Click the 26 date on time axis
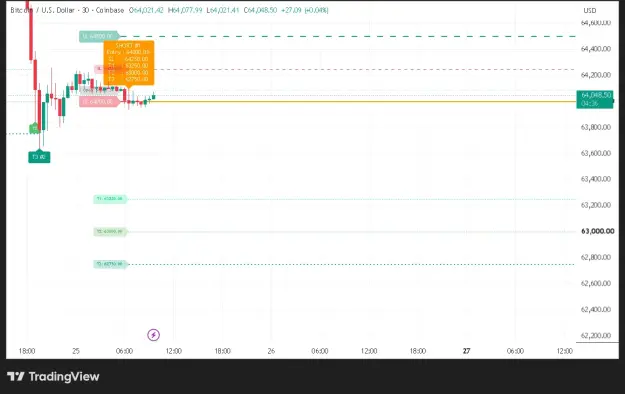 pyautogui.click(x=271, y=351)
